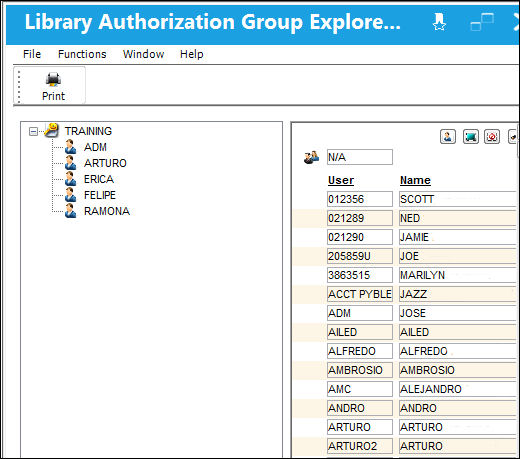
Task: Open the Functions menu
Action: tap(82, 54)
